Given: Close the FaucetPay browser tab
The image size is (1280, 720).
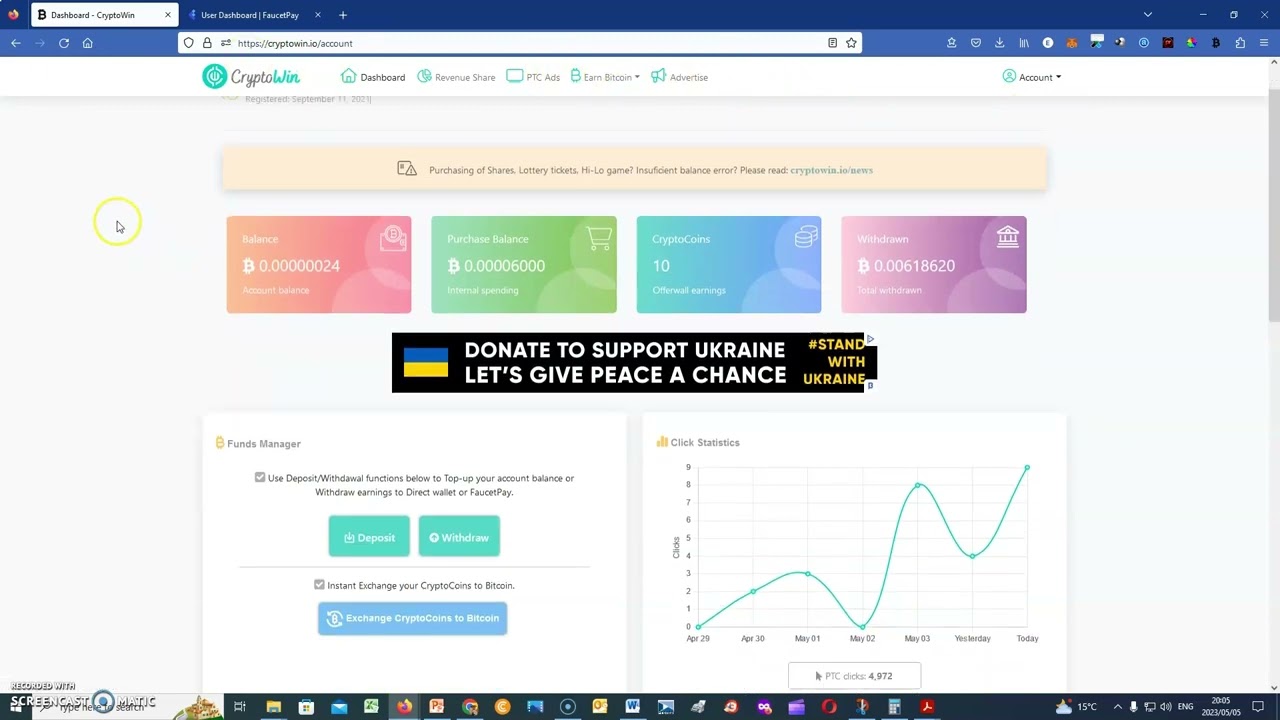Looking at the screenshot, I should coord(318,15).
